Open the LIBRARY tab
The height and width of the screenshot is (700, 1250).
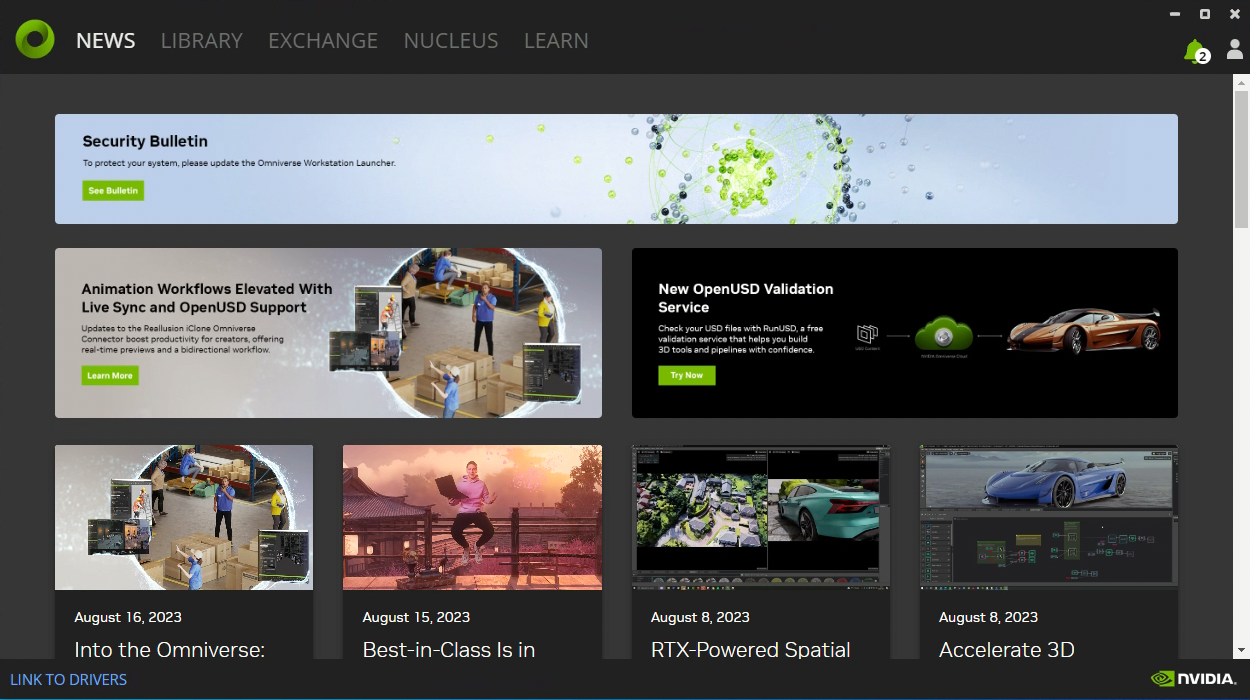point(202,41)
